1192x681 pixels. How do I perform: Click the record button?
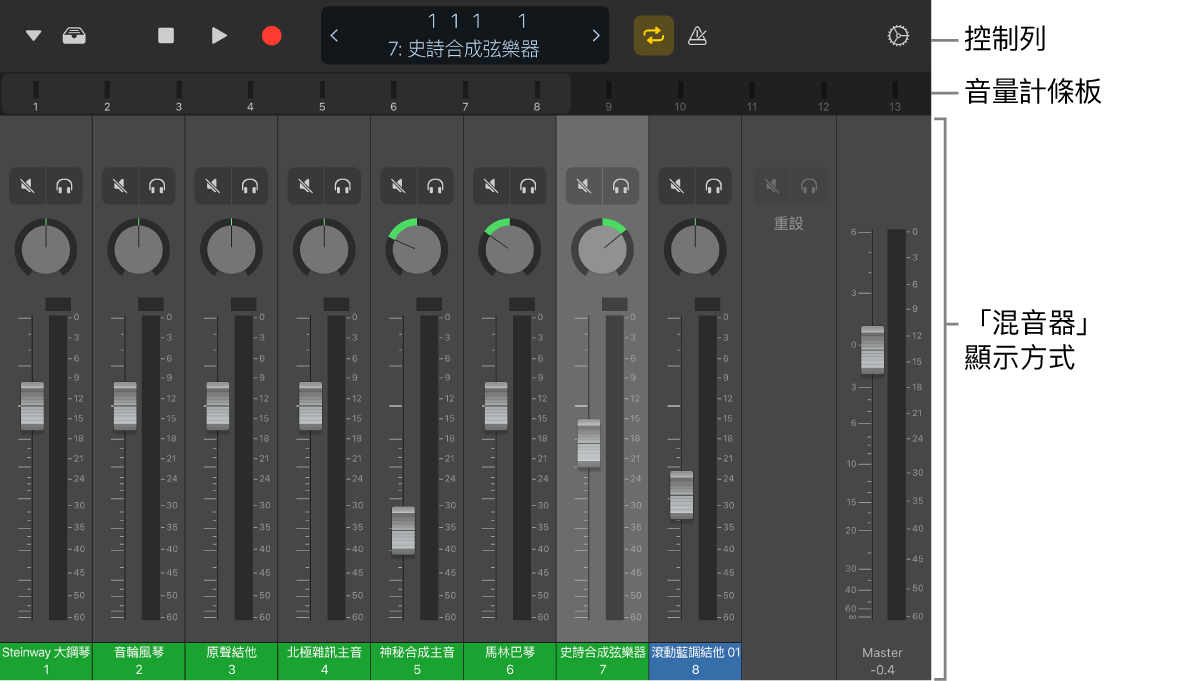point(270,35)
